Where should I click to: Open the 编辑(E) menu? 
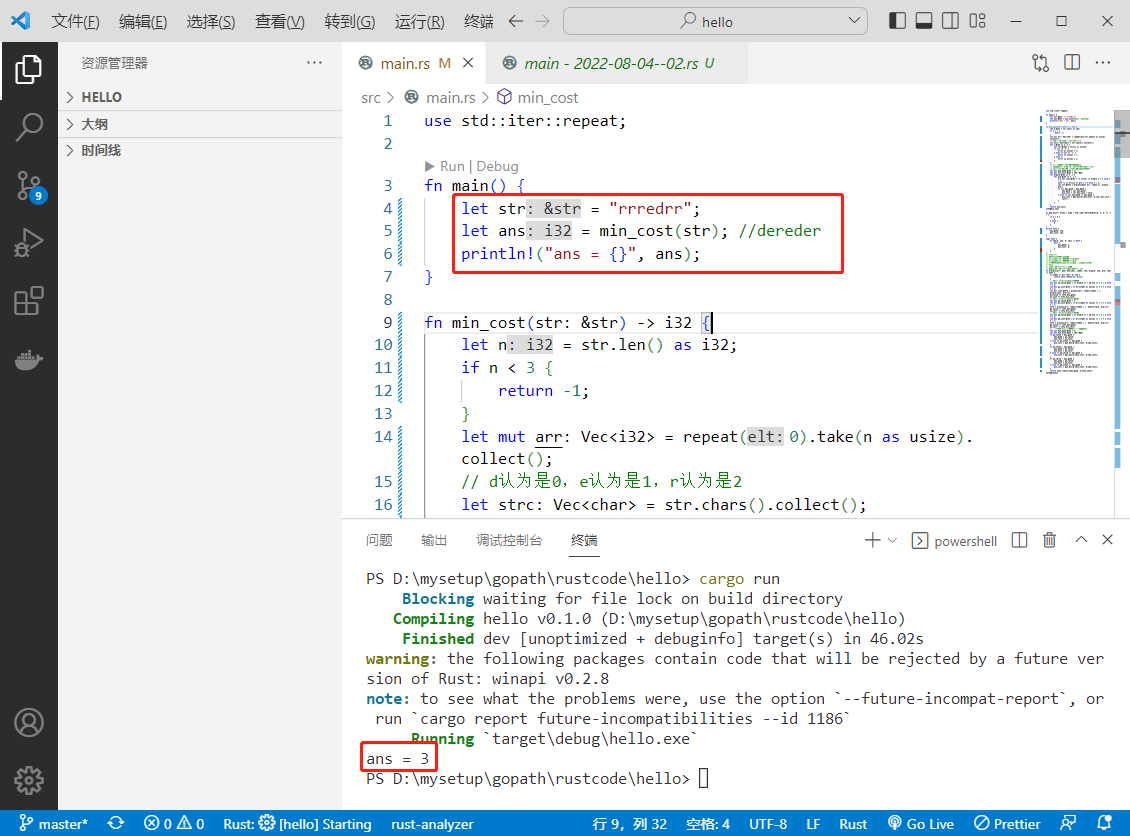tap(143, 22)
